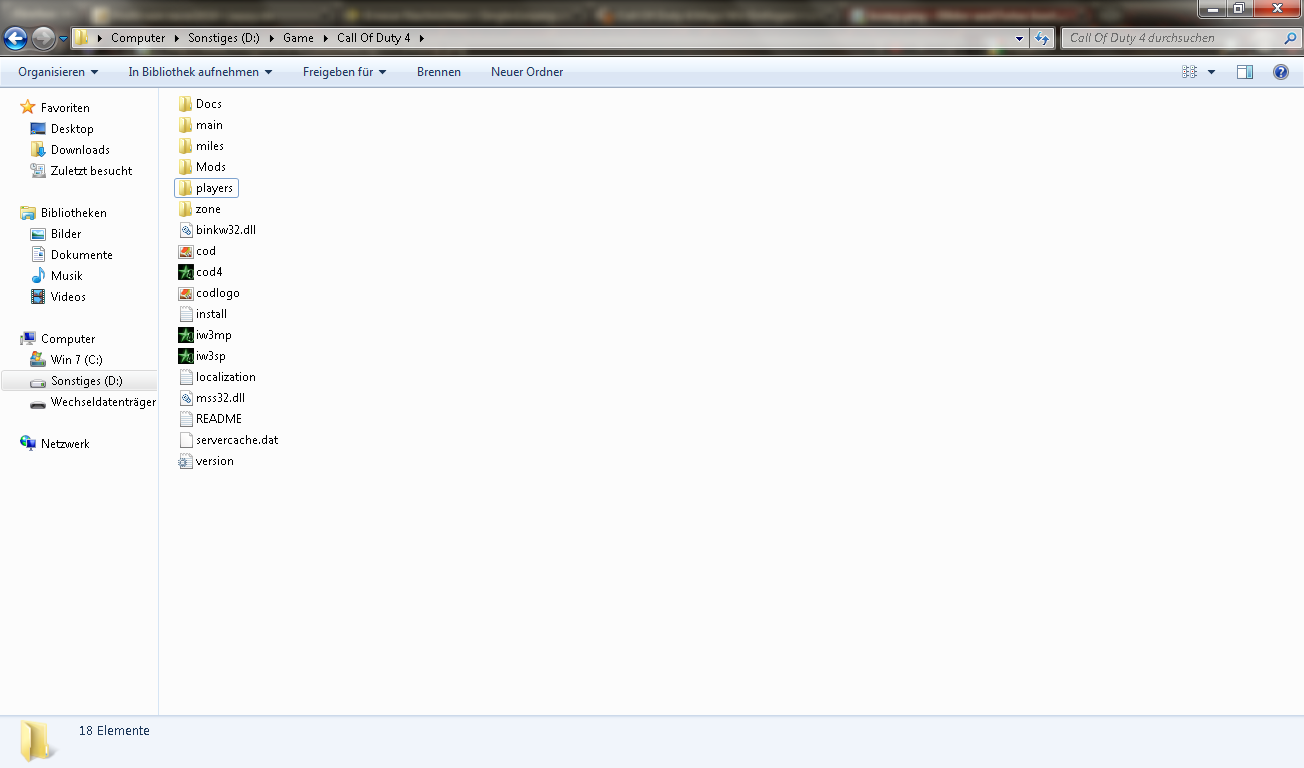Select the iw3sp executable icon

click(x=186, y=356)
